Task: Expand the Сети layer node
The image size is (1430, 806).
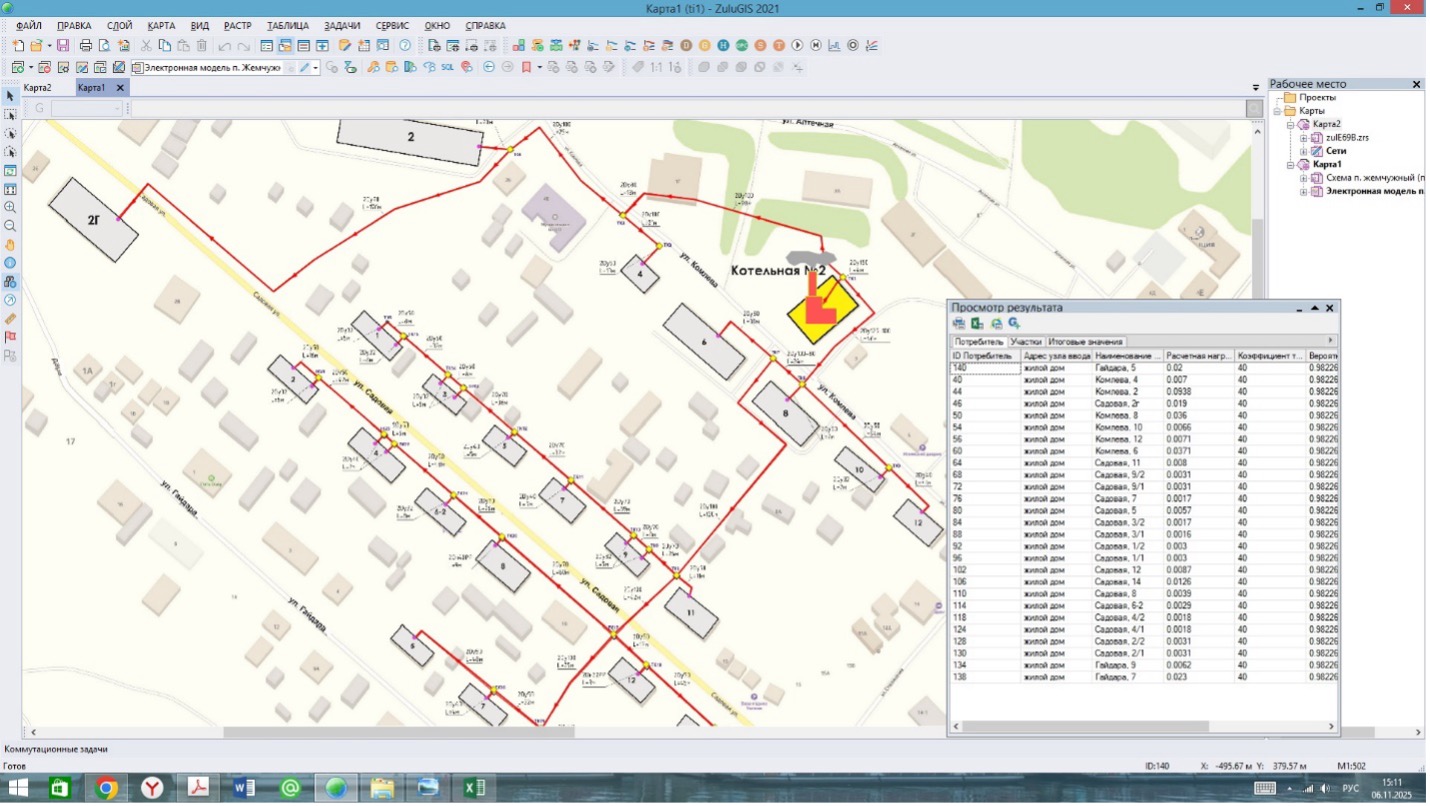Action: [1305, 151]
